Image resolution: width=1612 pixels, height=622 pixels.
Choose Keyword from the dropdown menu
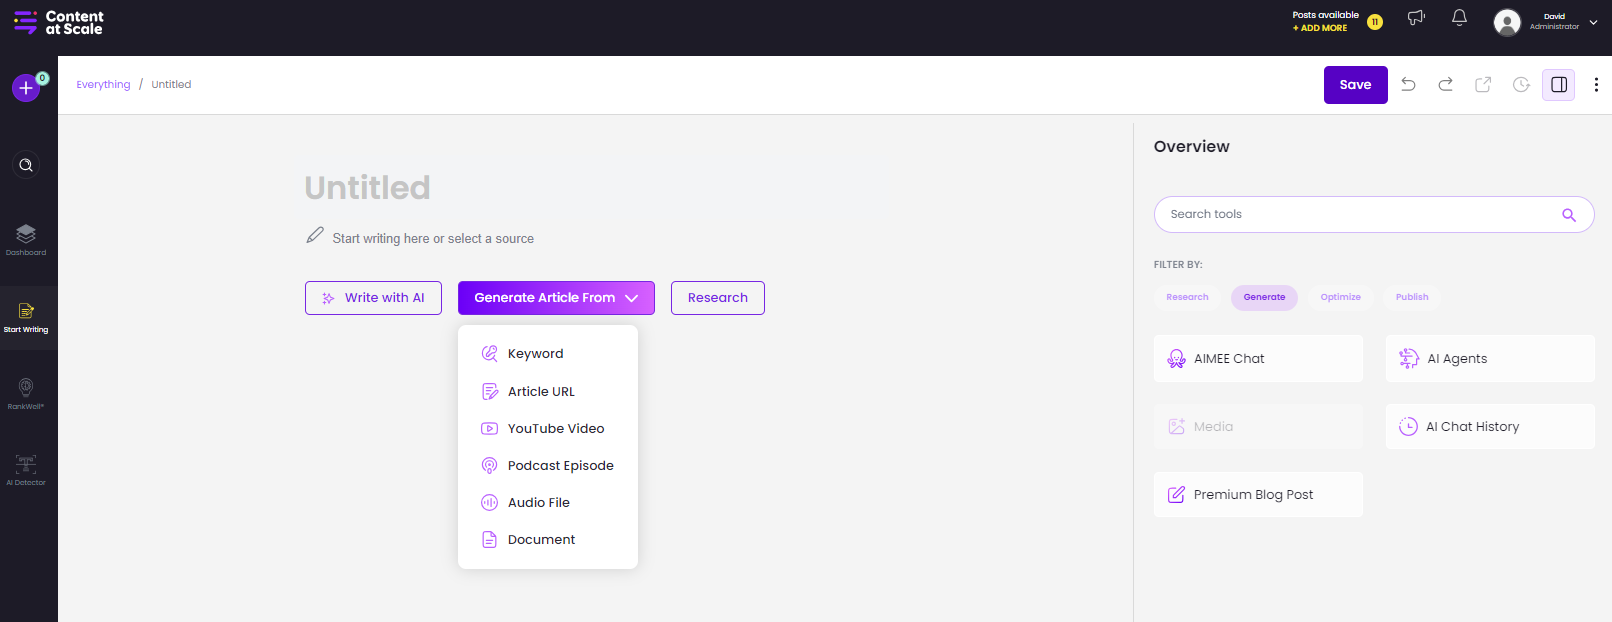click(x=548, y=354)
